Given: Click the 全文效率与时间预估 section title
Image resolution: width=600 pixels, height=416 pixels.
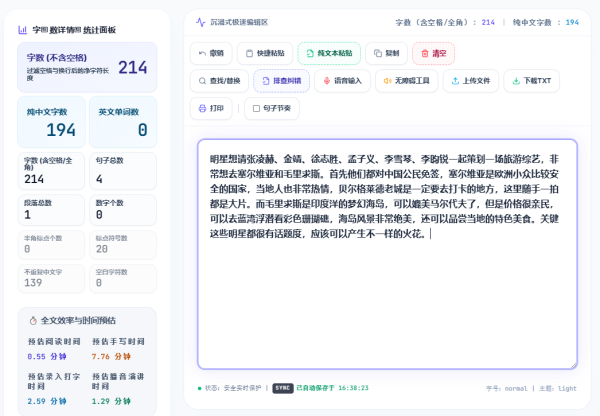Looking at the screenshot, I should (x=78, y=320).
